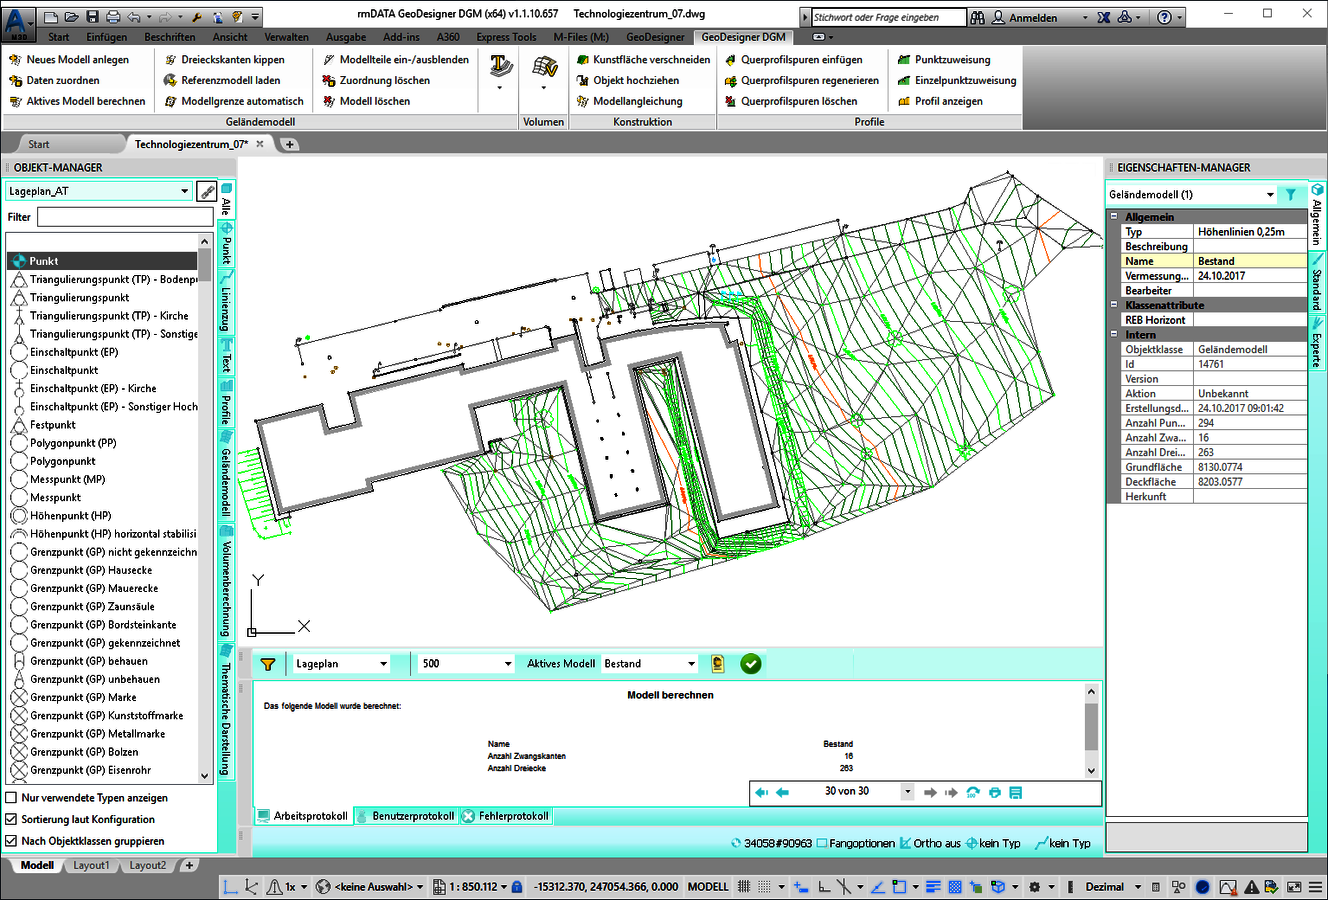The height and width of the screenshot is (900, 1328).
Task: Open the Aktives Modell Bestand dropdown
Action: (x=691, y=664)
